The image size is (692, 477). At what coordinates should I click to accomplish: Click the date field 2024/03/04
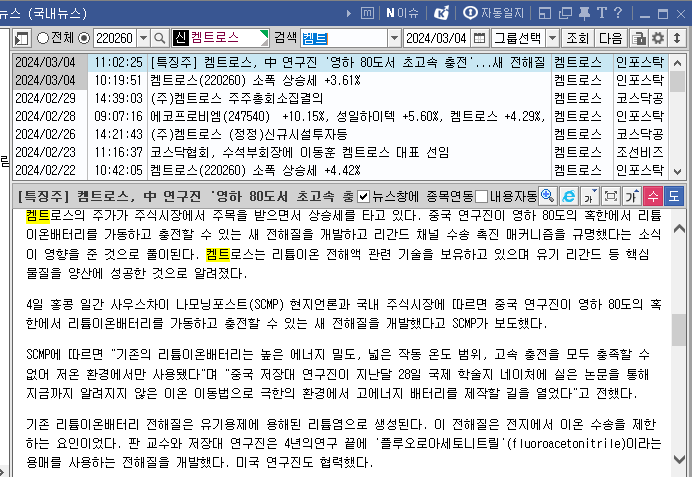point(436,38)
